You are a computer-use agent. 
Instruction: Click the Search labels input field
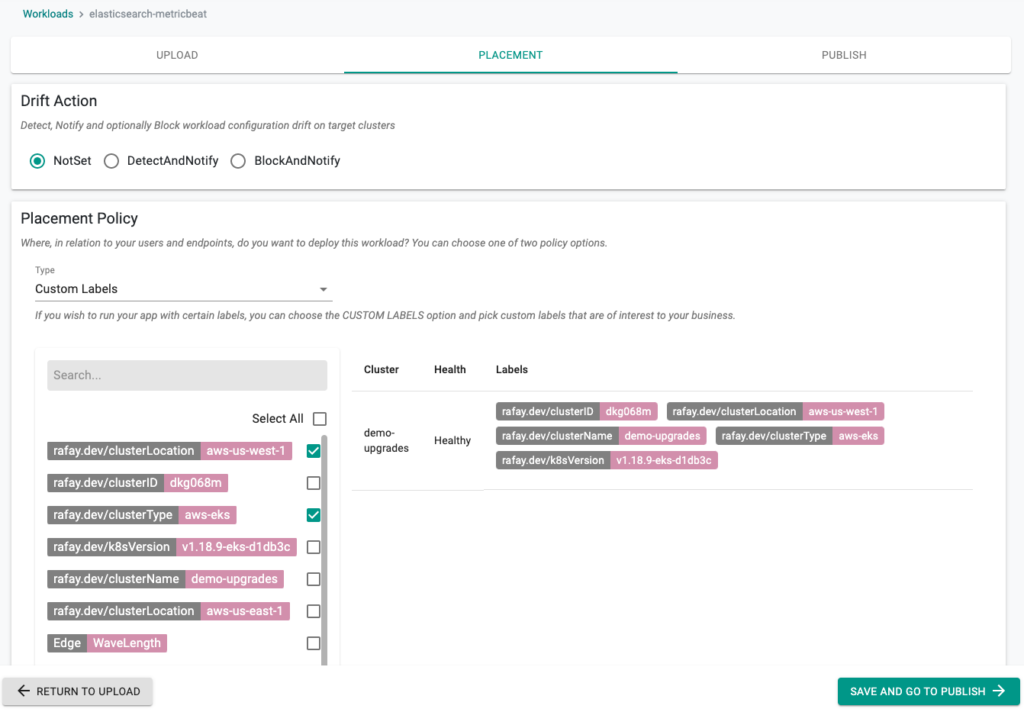(187, 375)
